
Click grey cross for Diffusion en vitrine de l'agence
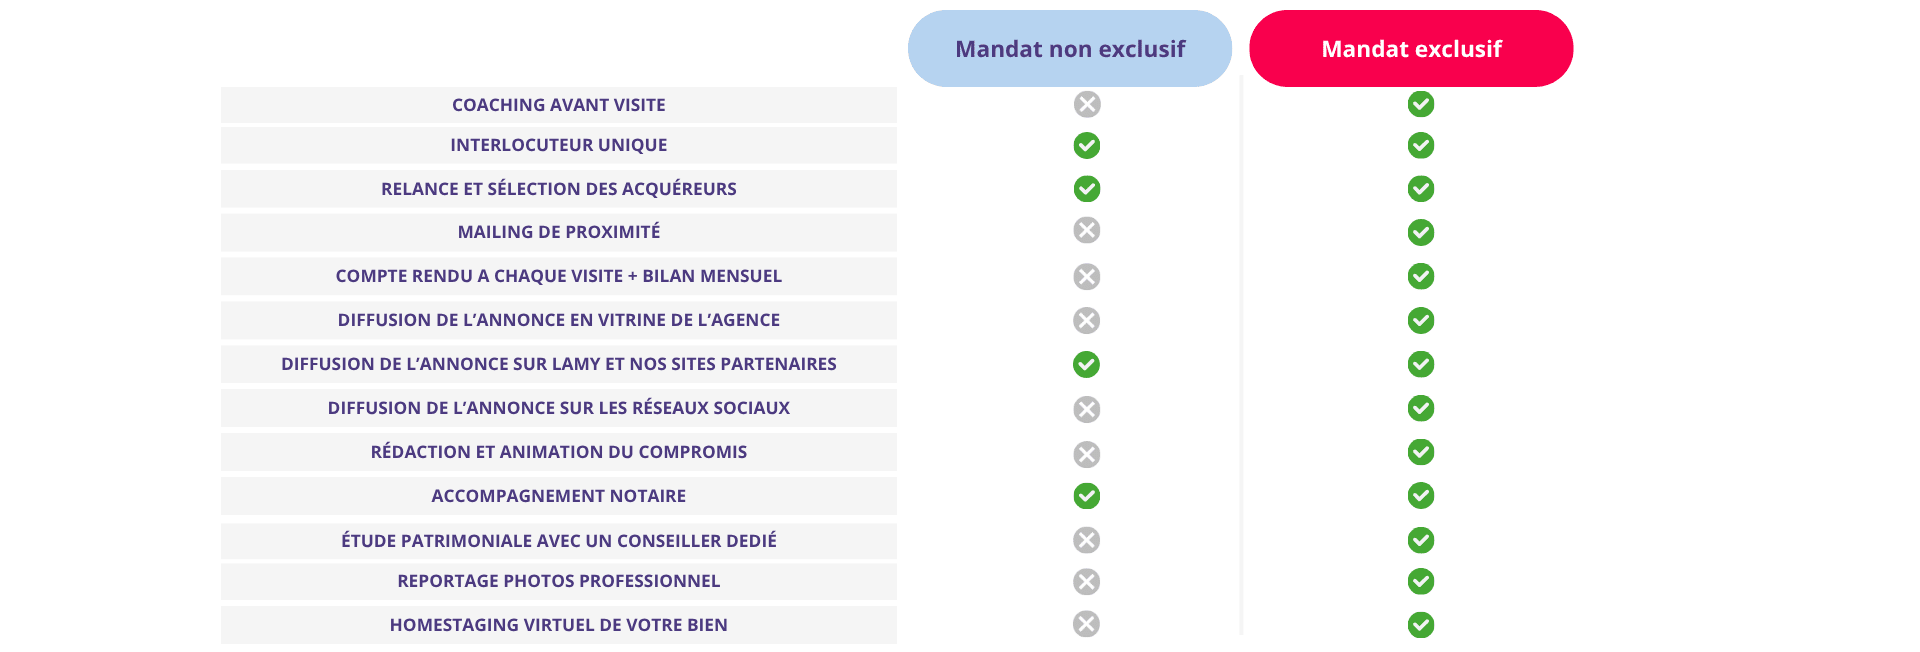tap(1087, 320)
